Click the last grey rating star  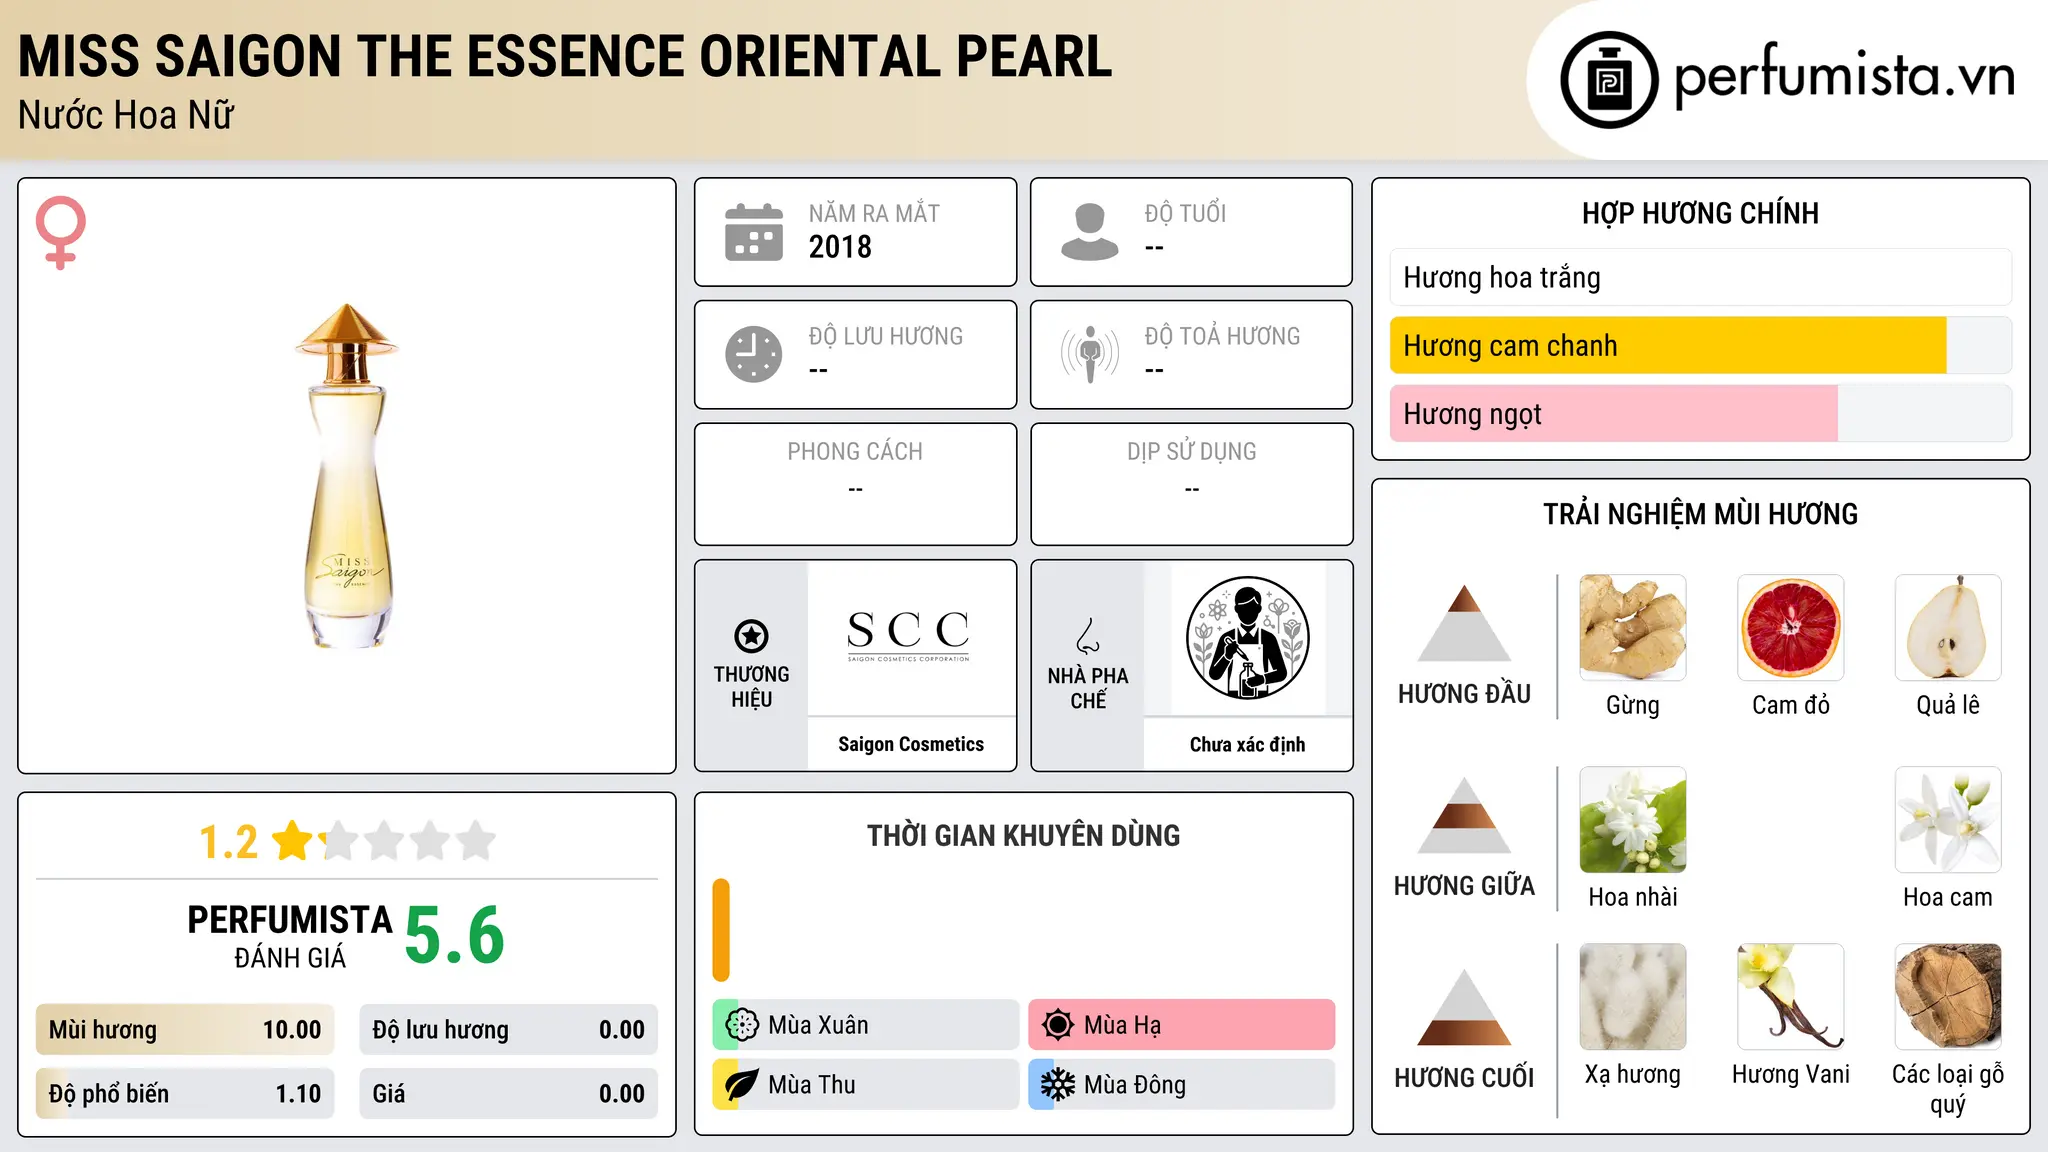click(476, 841)
